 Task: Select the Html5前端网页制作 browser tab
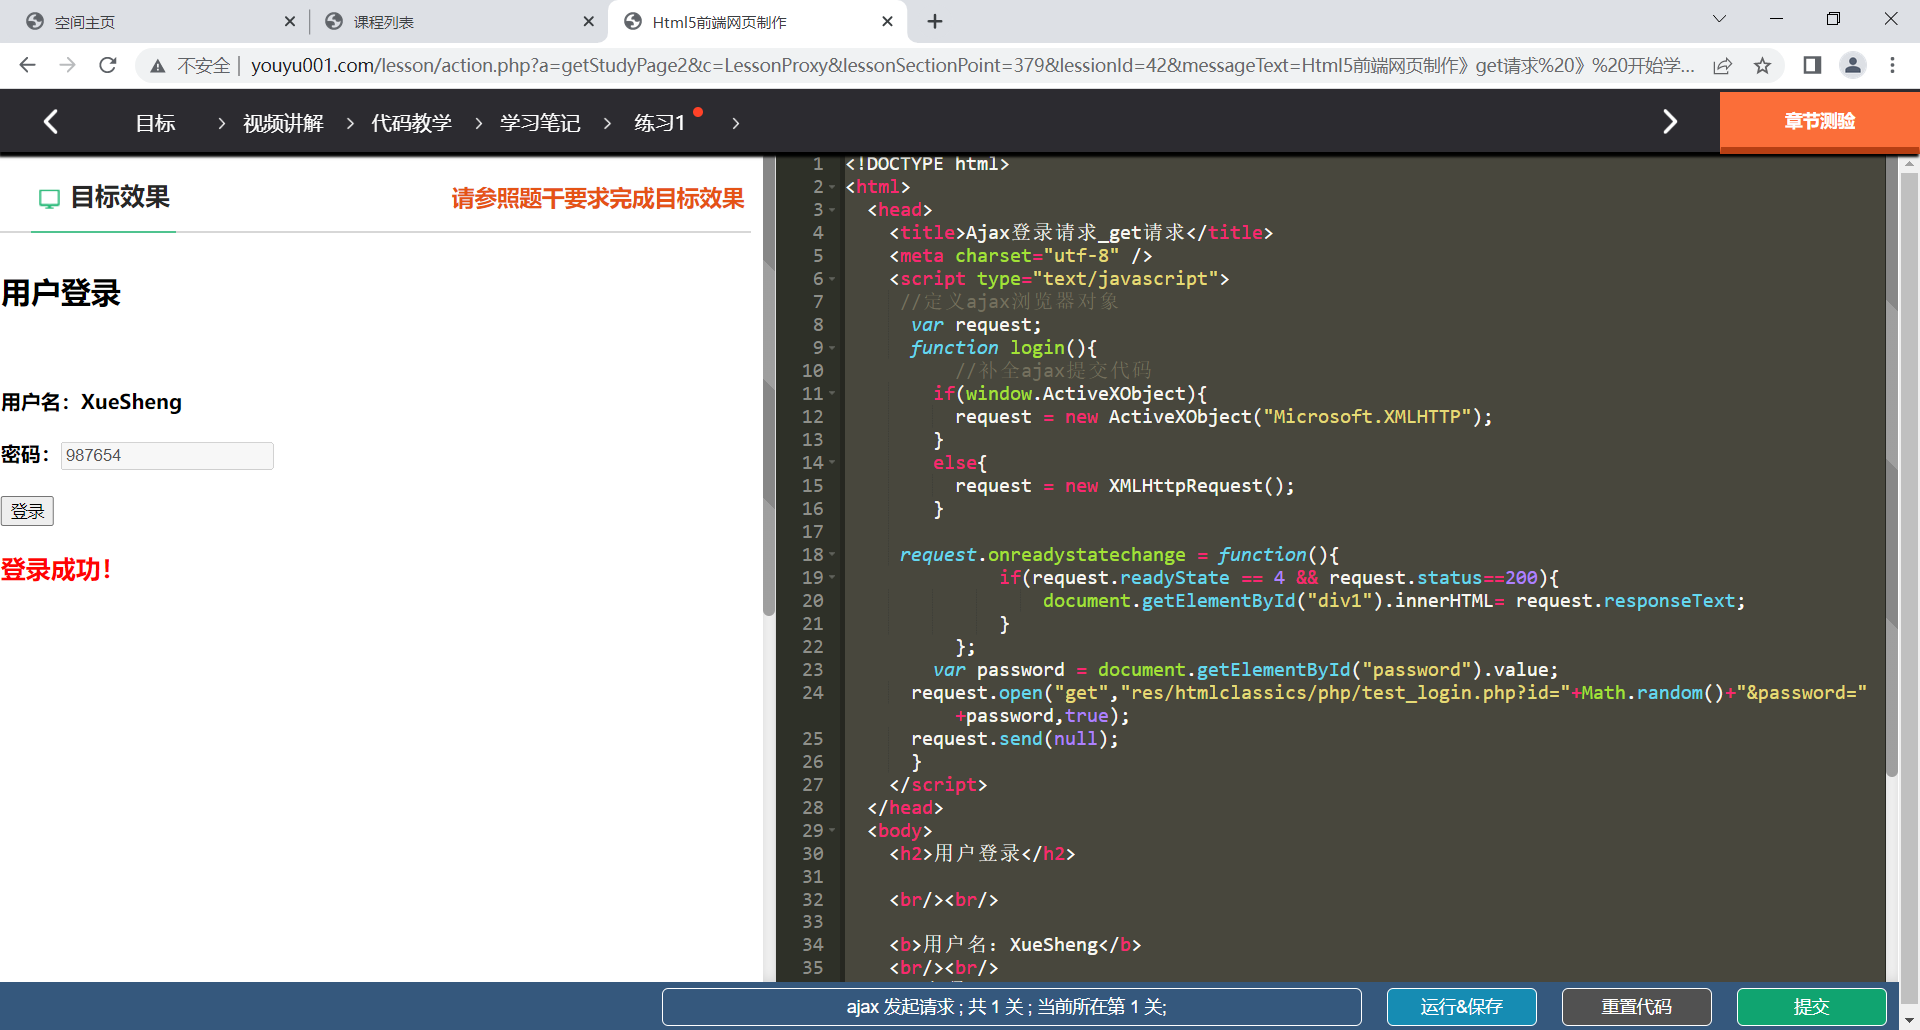tap(758, 21)
